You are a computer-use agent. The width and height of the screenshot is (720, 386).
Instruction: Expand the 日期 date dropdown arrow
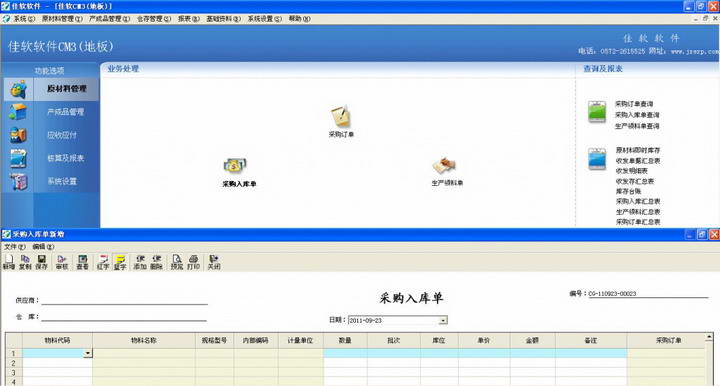pos(443,320)
